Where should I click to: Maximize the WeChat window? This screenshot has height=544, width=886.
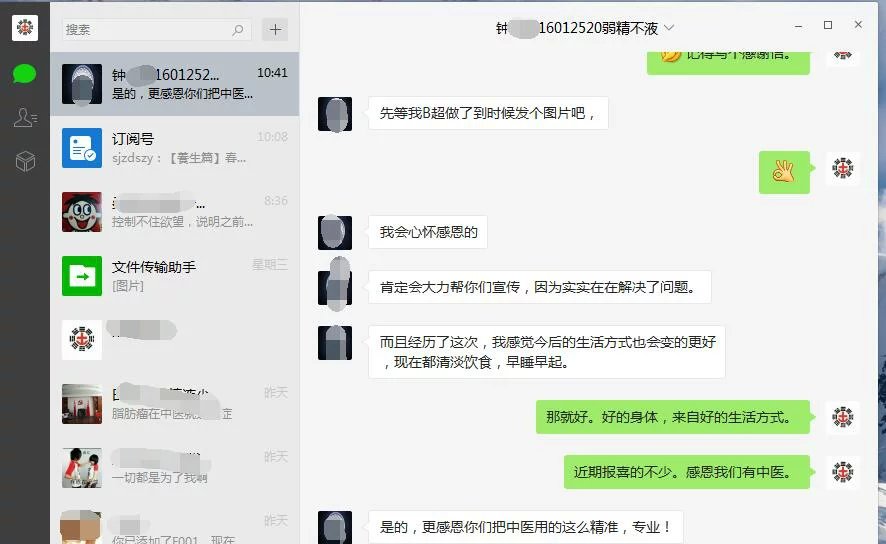coord(828,25)
